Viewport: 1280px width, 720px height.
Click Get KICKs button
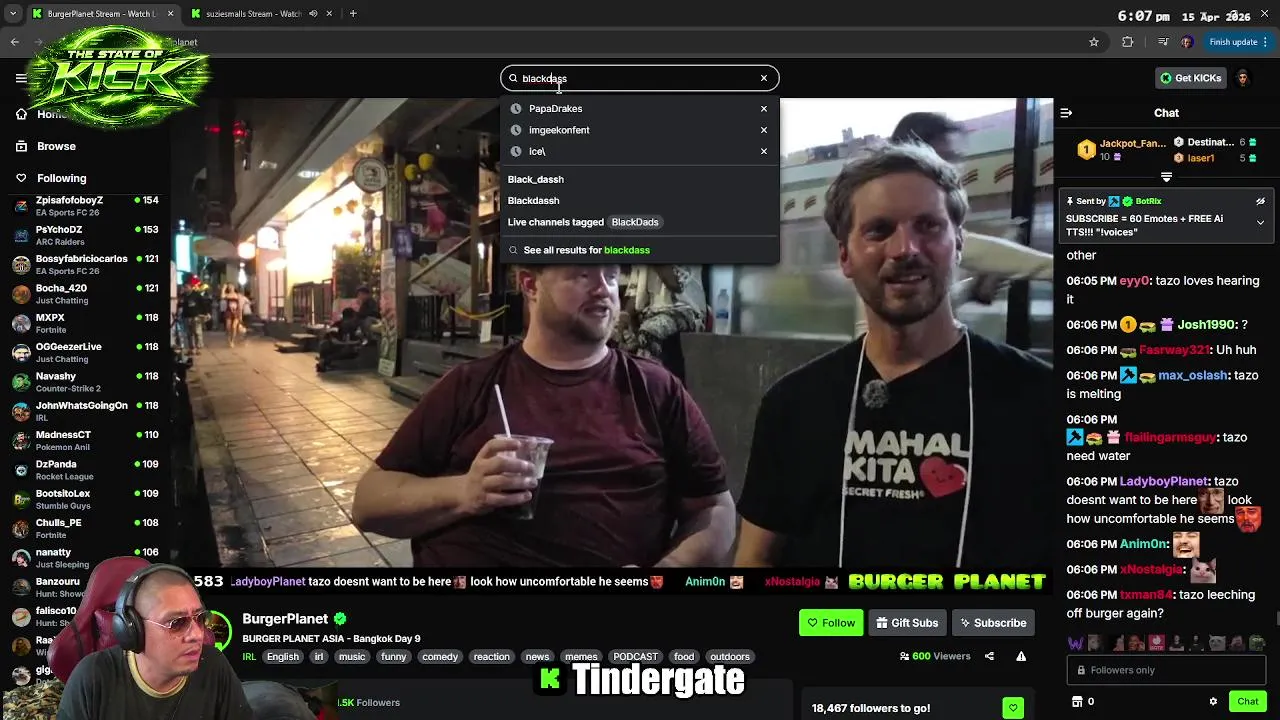1190,78
